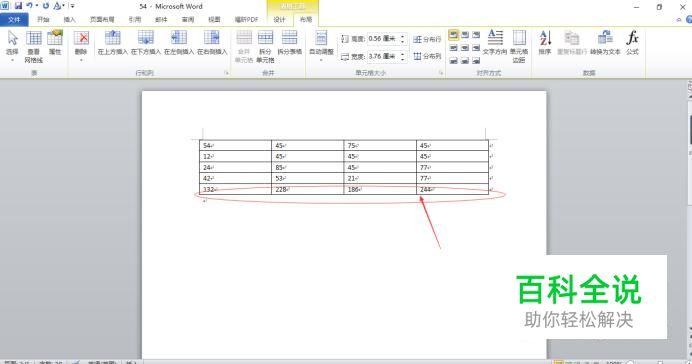Viewport: 692px width, 364px height.
Task: Increase row height with up spinner
Action: [402, 37]
